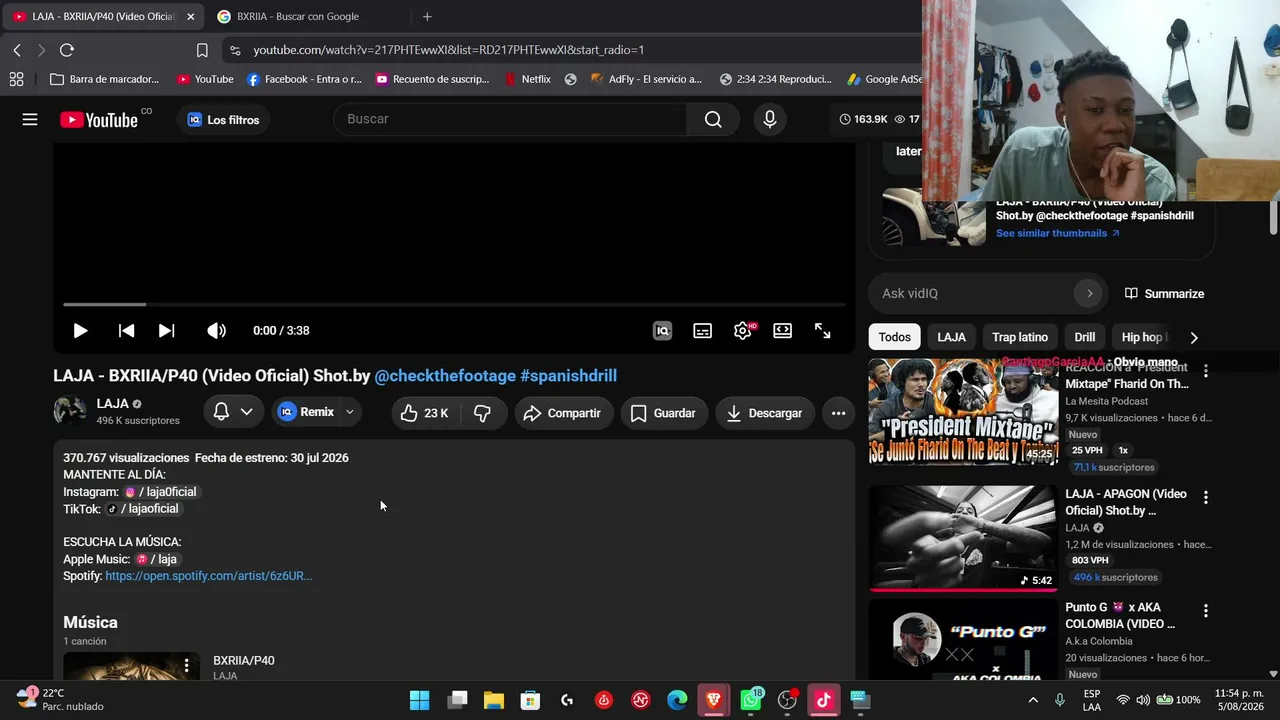Expand the Remix dropdown arrow

click(x=350, y=412)
